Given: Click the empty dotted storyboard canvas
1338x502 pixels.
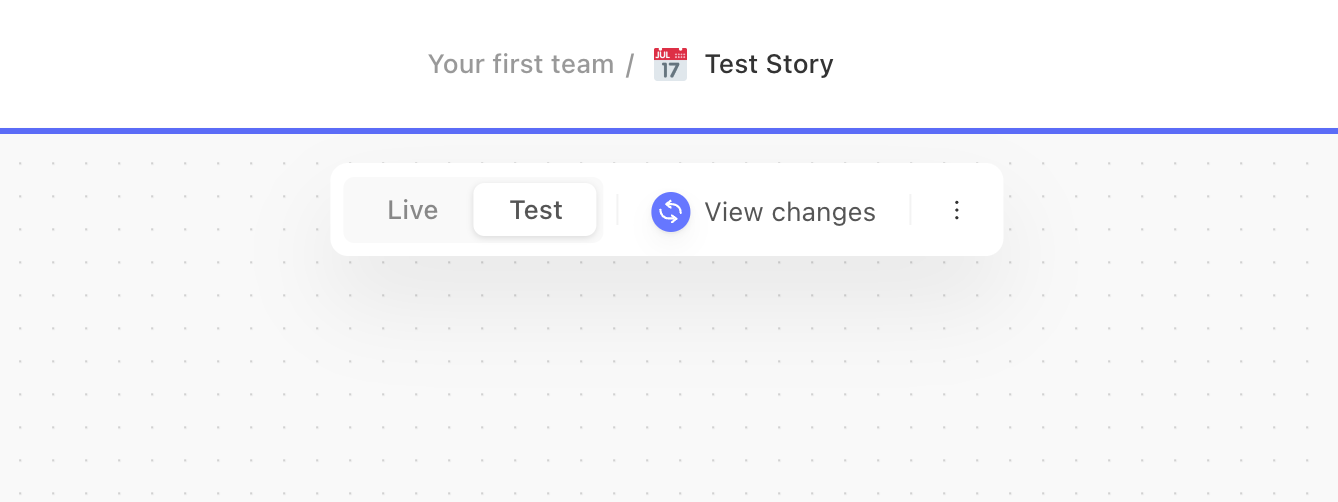Looking at the screenshot, I should [669, 390].
